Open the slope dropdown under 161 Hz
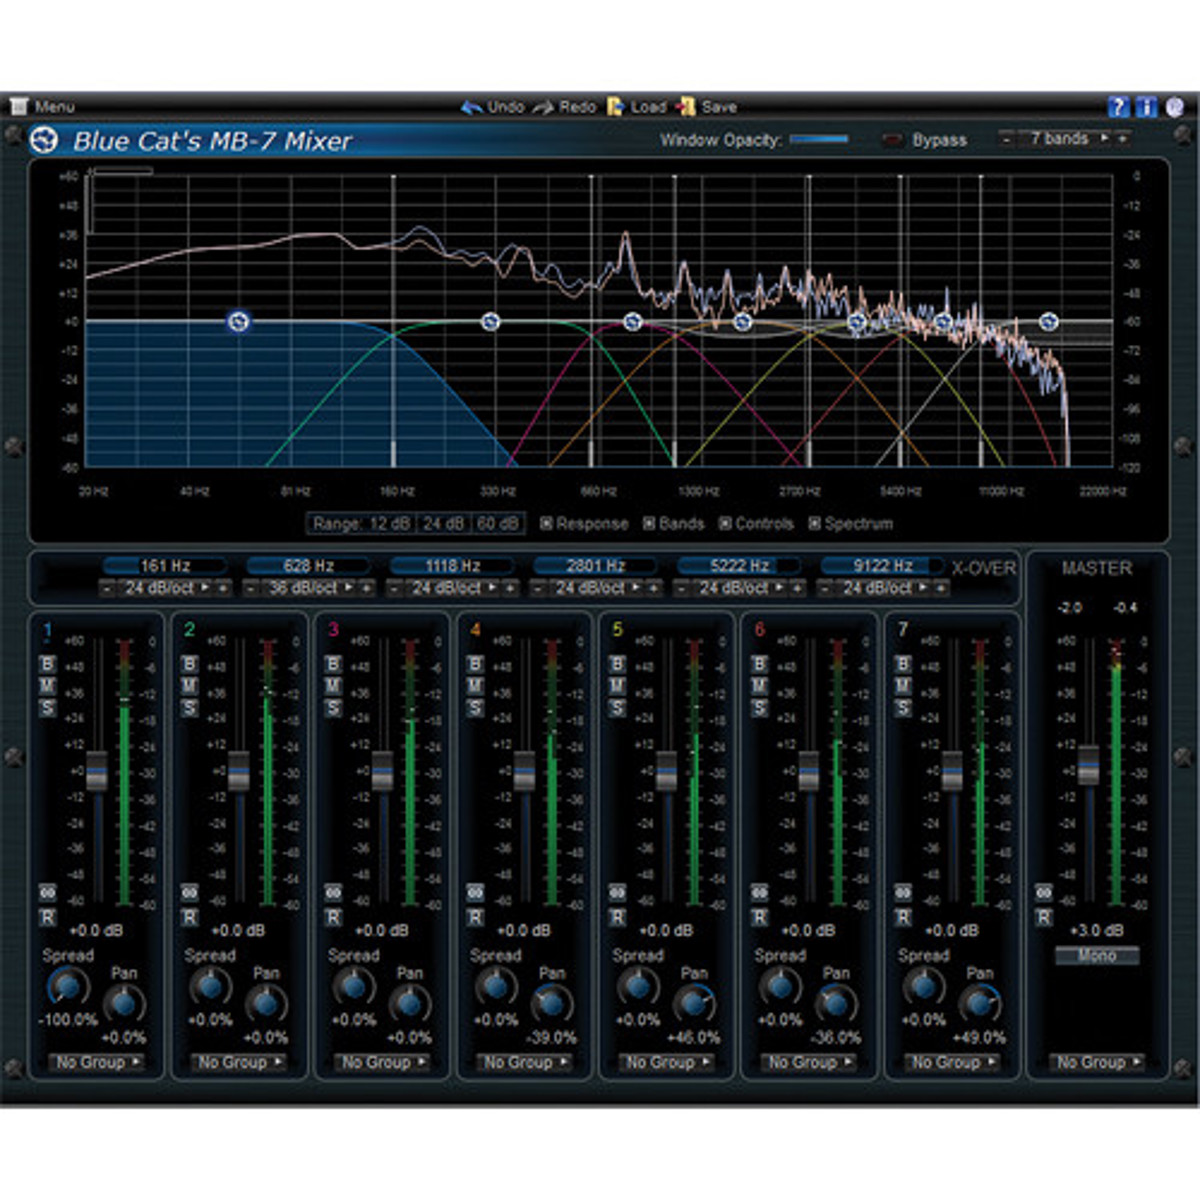This screenshot has width=1200, height=1200. (x=165, y=588)
